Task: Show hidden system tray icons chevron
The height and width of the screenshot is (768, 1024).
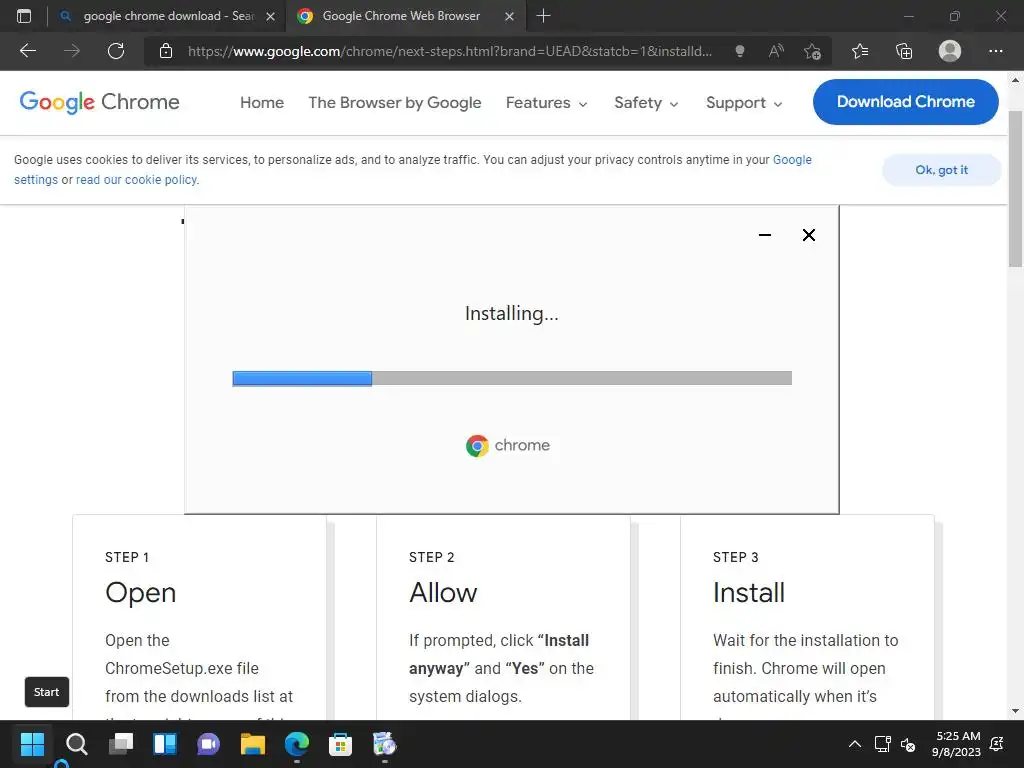Action: [854, 744]
